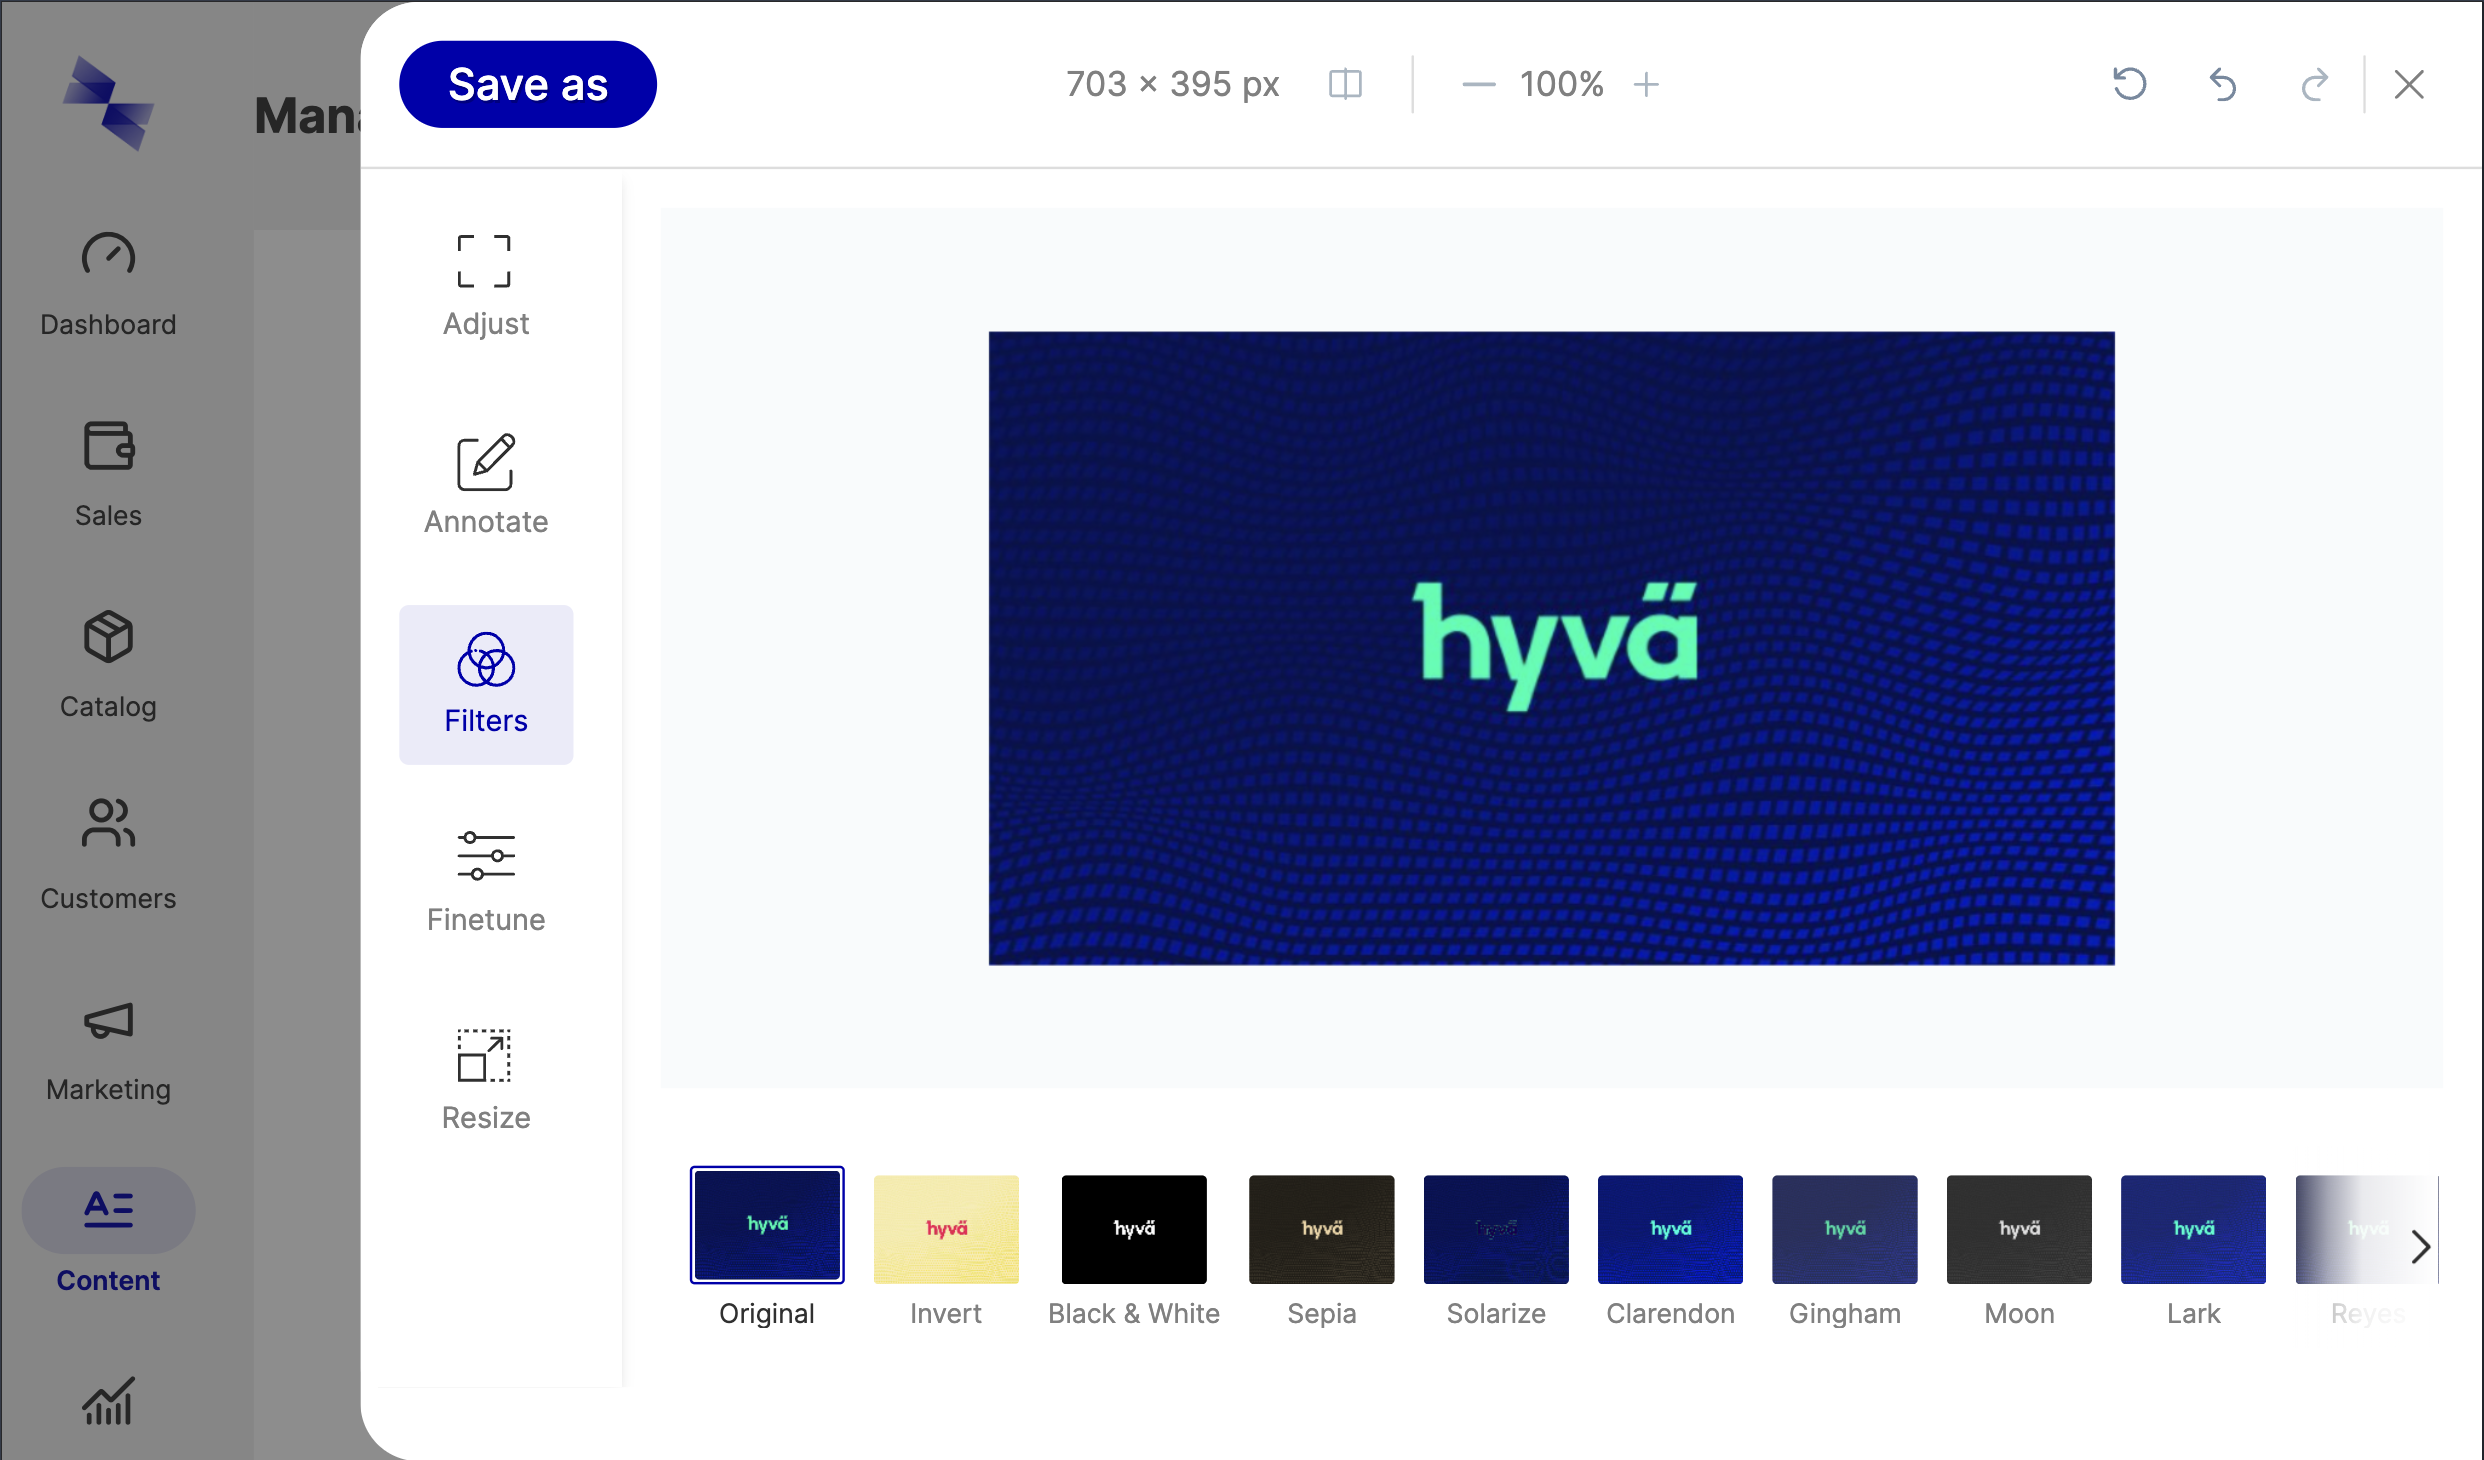2484x1460 pixels.
Task: Open the Resize tab
Action: pyautogui.click(x=486, y=1081)
